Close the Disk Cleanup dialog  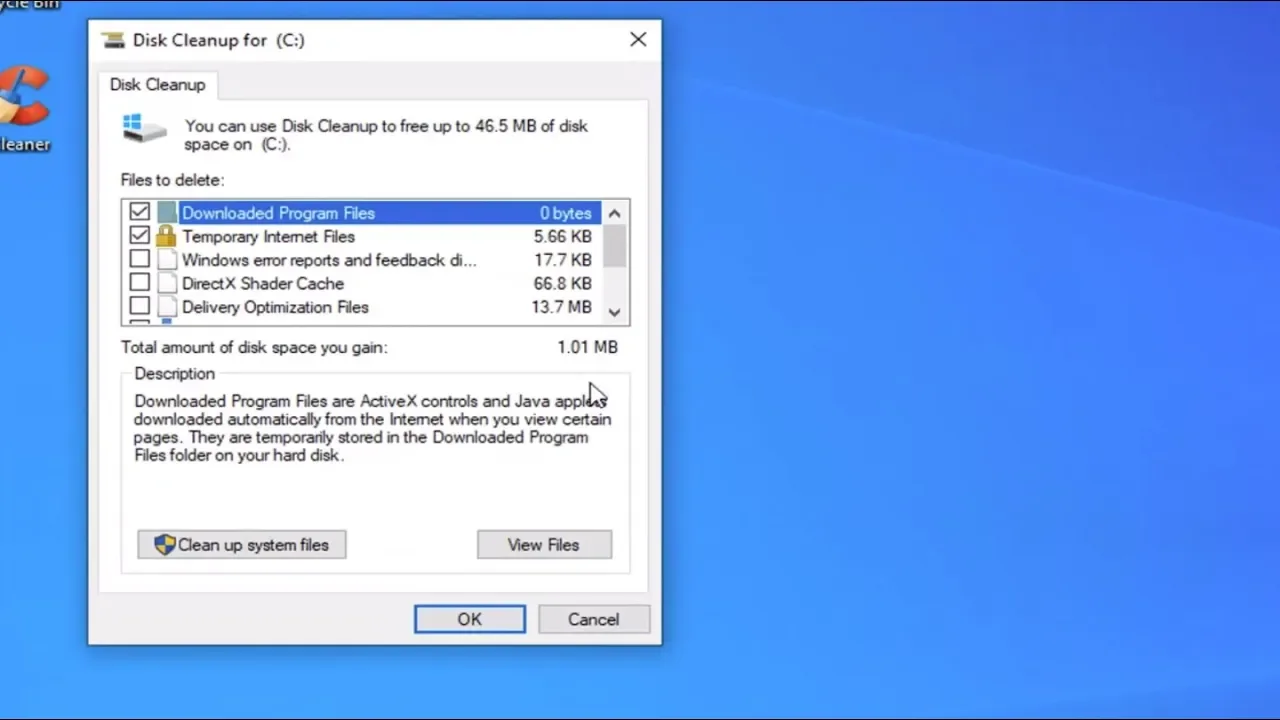tap(638, 40)
